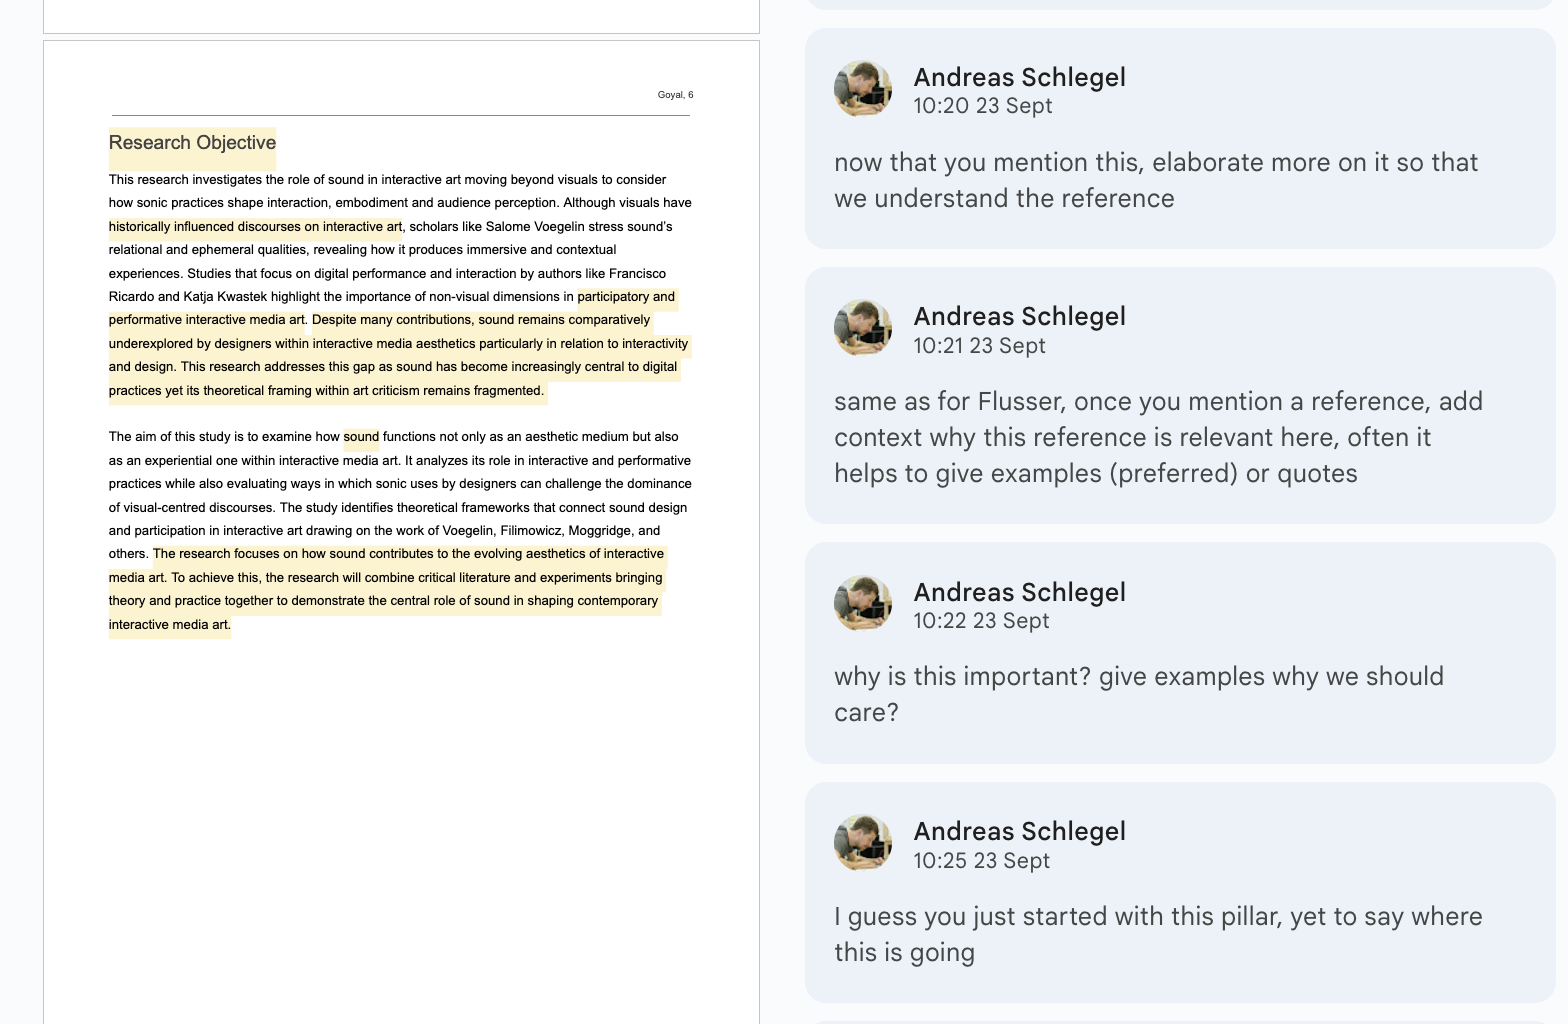Click the avatar on the 10:25 comment
This screenshot has width=1568, height=1024.
(x=863, y=843)
